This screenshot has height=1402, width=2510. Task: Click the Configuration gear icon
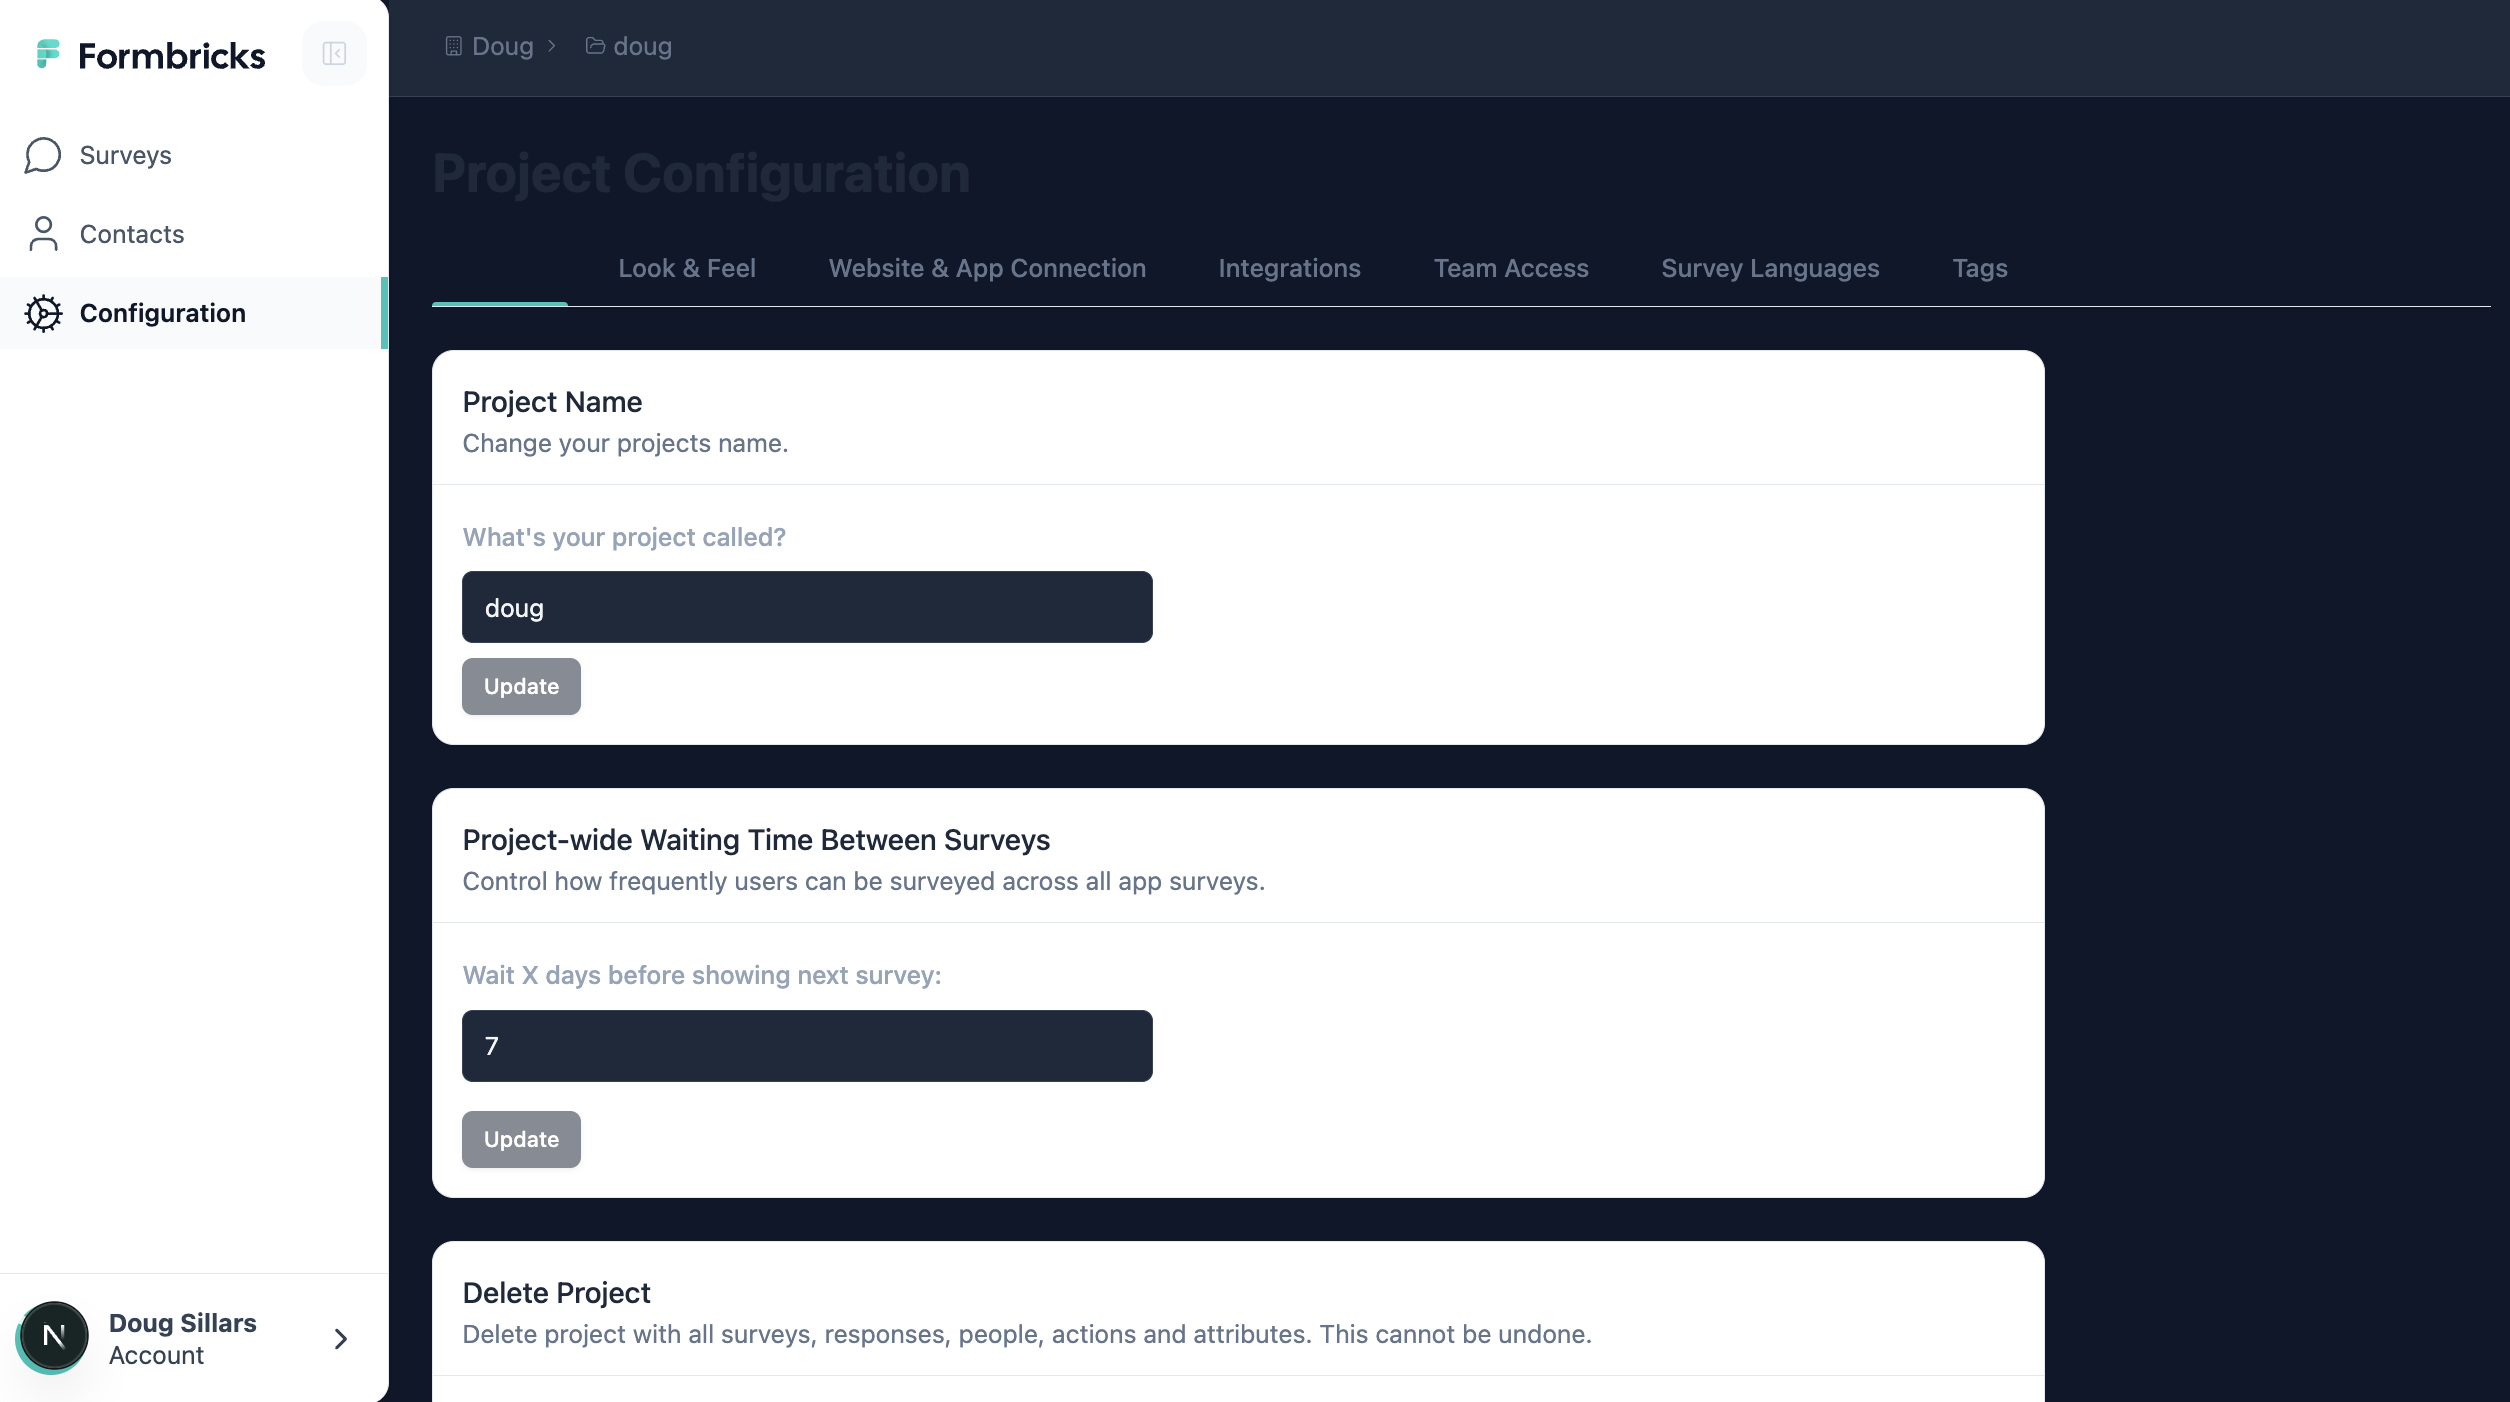click(43, 313)
